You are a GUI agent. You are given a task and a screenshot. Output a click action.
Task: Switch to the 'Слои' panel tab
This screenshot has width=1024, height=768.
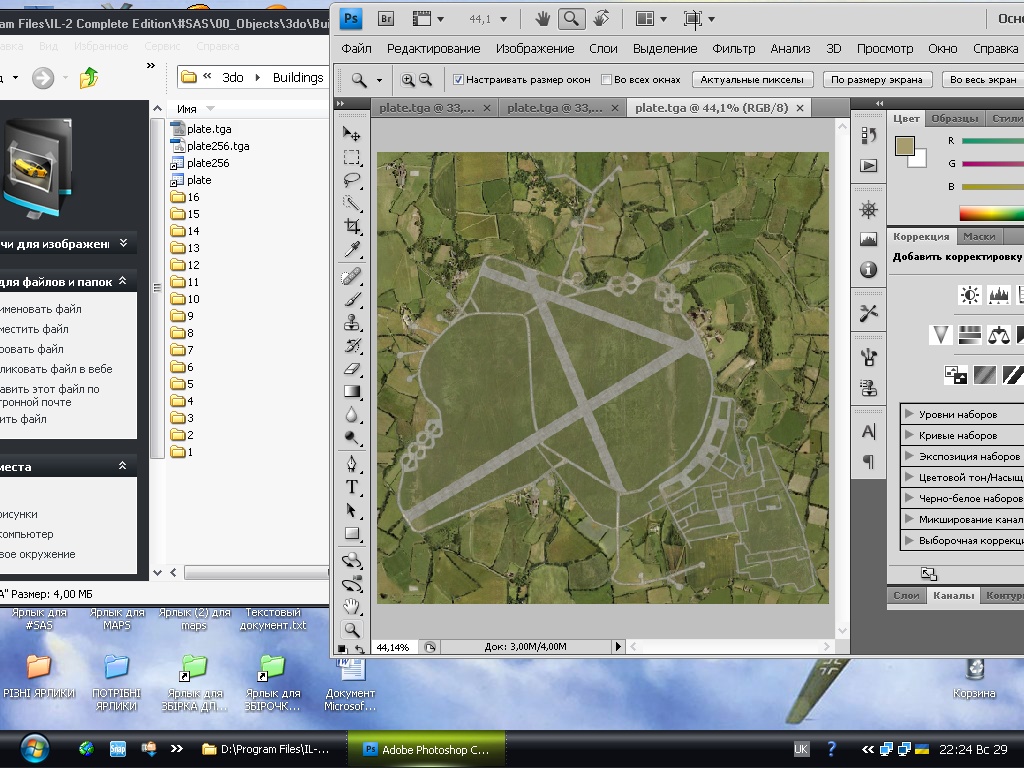pyautogui.click(x=906, y=596)
